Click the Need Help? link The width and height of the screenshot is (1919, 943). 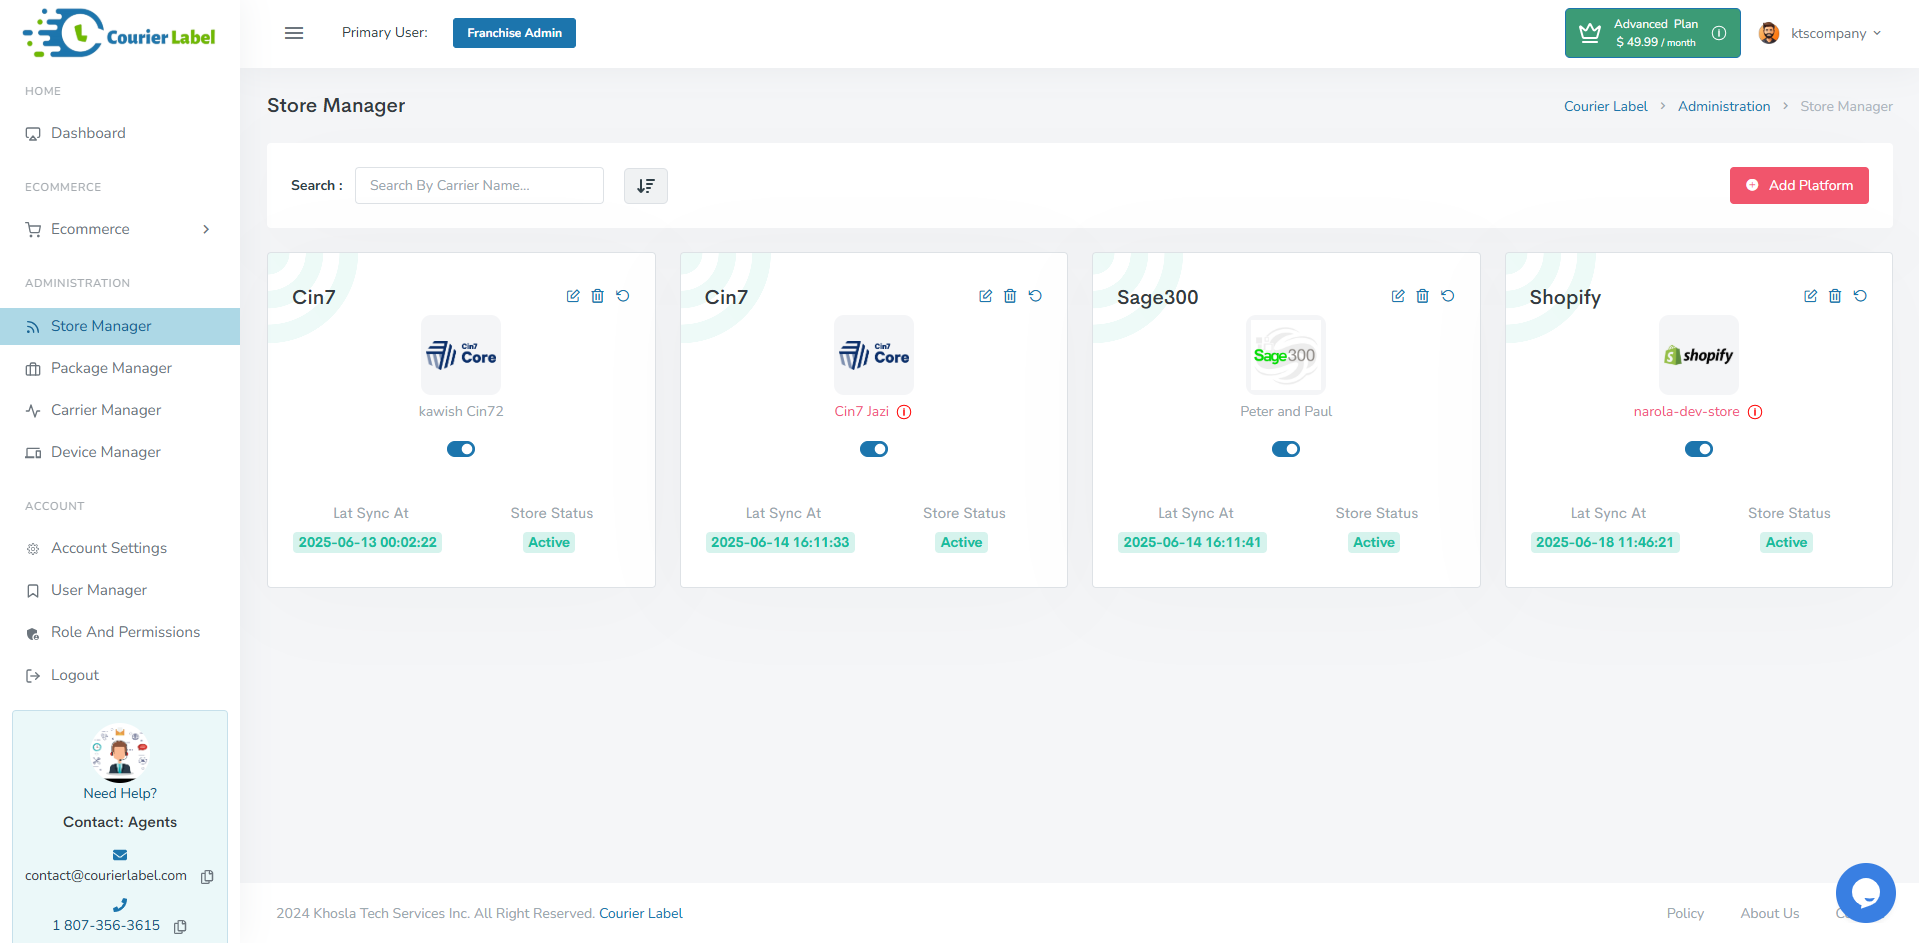click(x=120, y=793)
